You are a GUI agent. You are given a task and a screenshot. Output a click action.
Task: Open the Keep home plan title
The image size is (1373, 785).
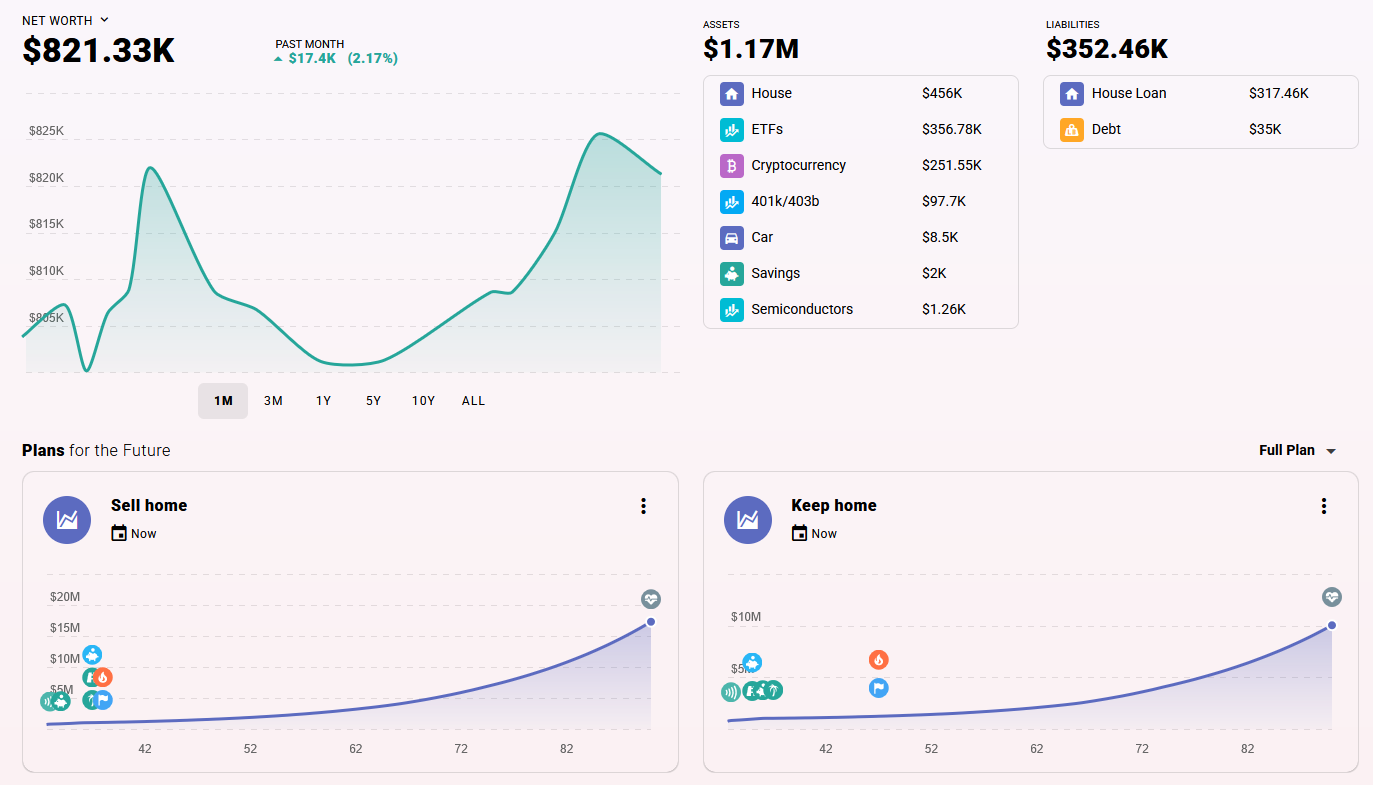pyautogui.click(x=834, y=506)
